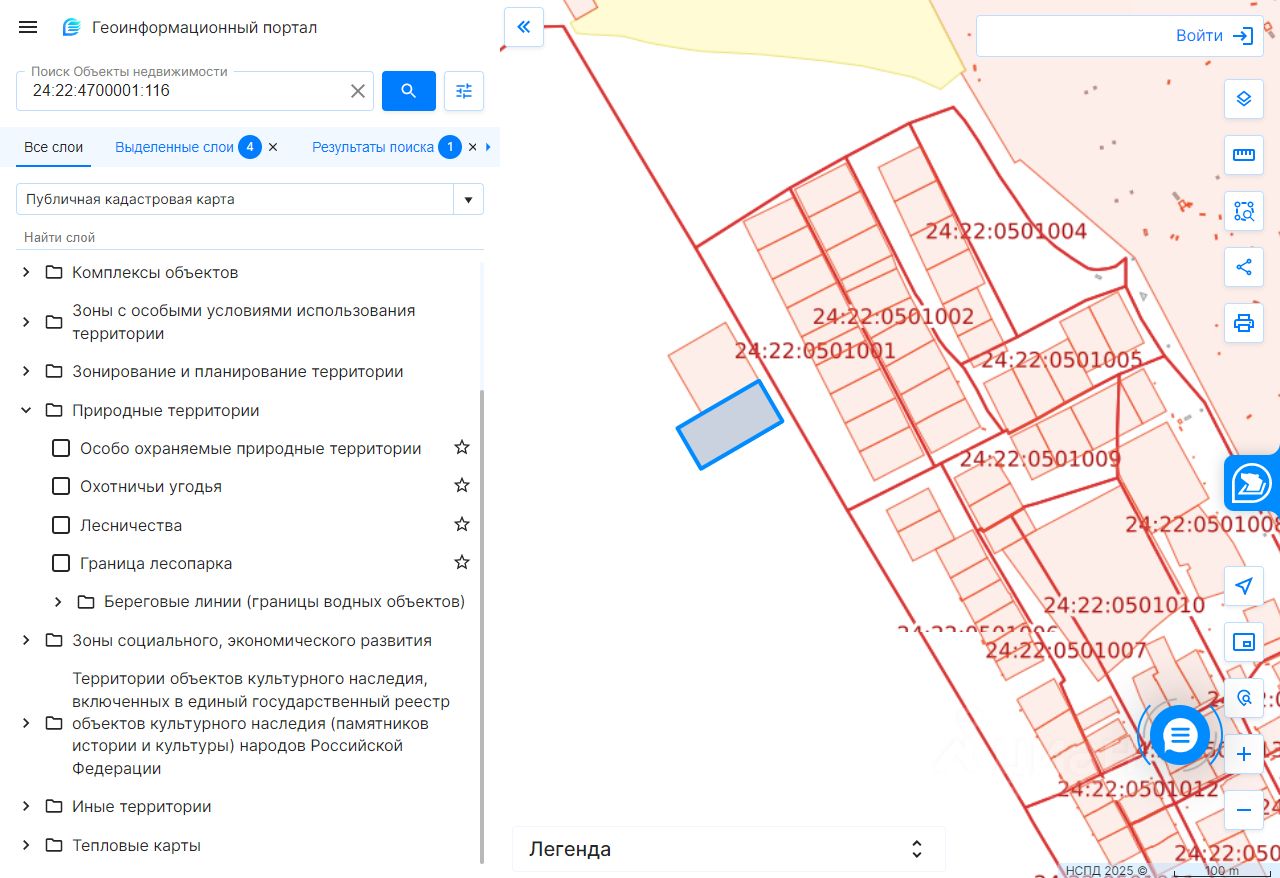
Task: Click map label 24:22:0501002
Action: [x=893, y=318]
